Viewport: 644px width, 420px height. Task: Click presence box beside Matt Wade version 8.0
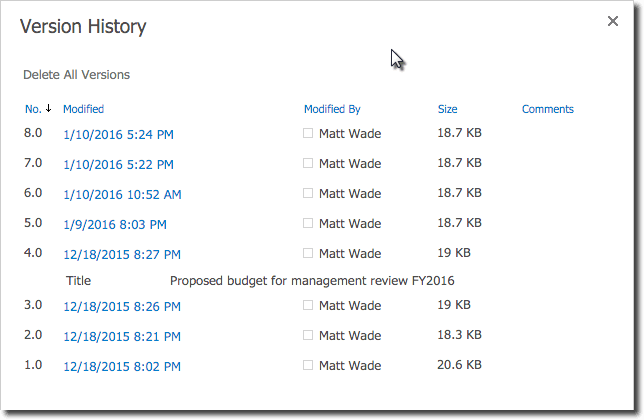(x=309, y=133)
